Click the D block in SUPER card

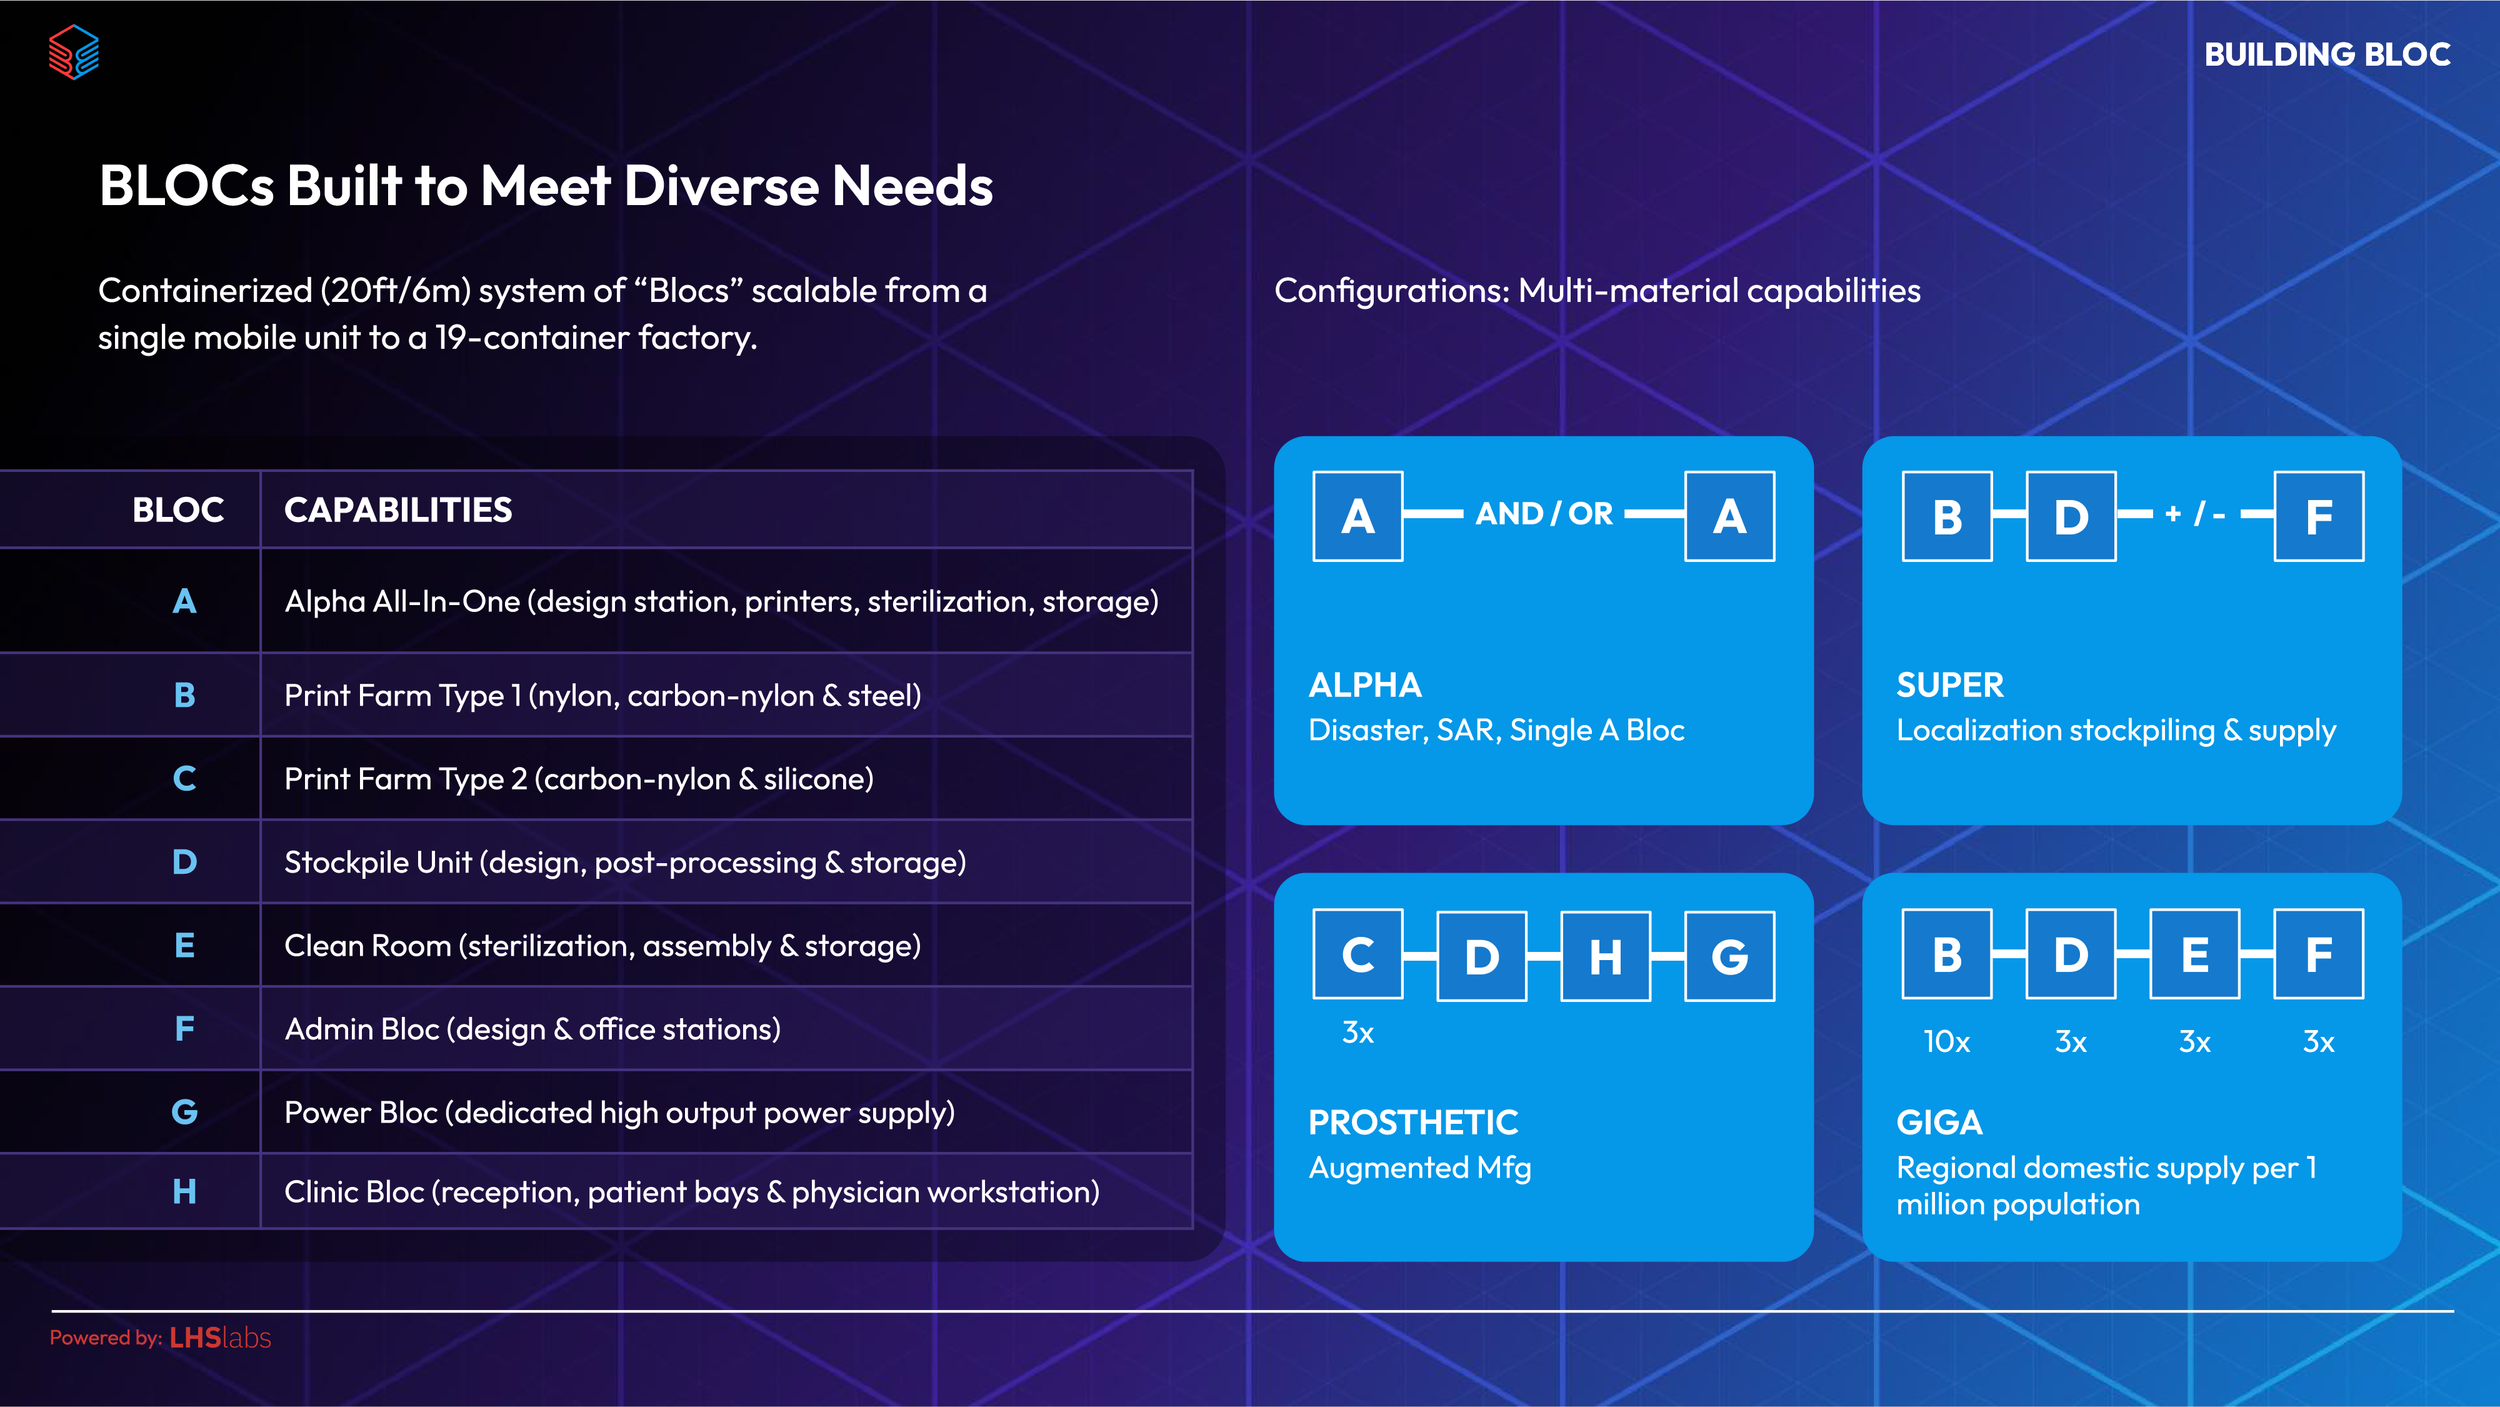coord(2070,516)
